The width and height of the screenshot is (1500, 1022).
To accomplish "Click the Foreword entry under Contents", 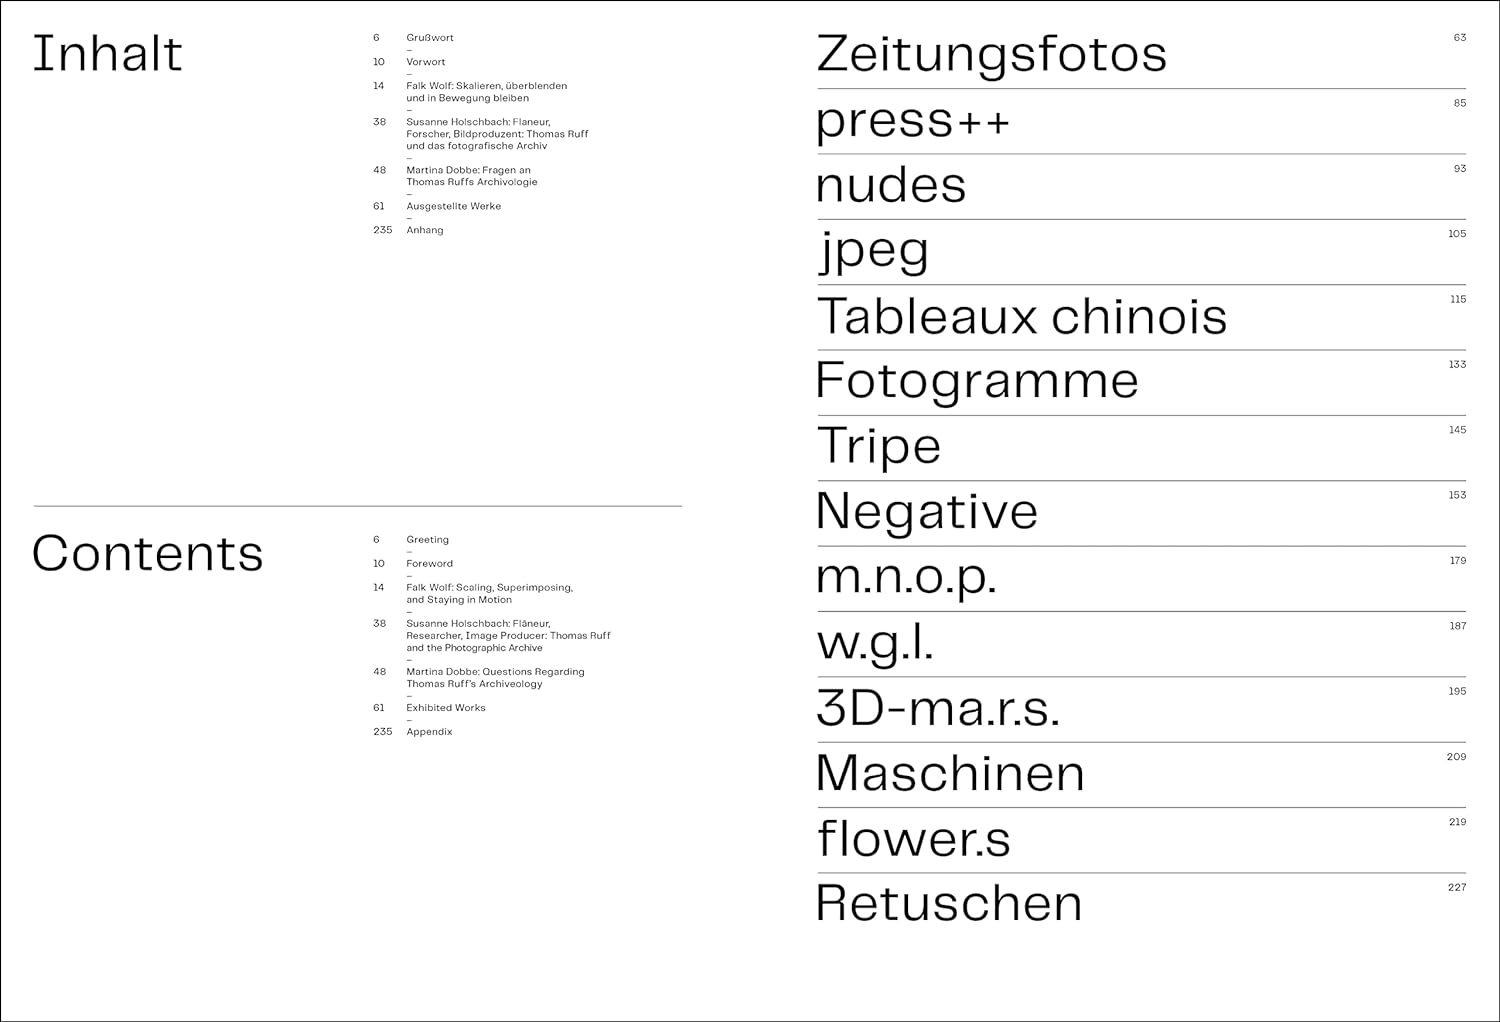I will point(430,564).
